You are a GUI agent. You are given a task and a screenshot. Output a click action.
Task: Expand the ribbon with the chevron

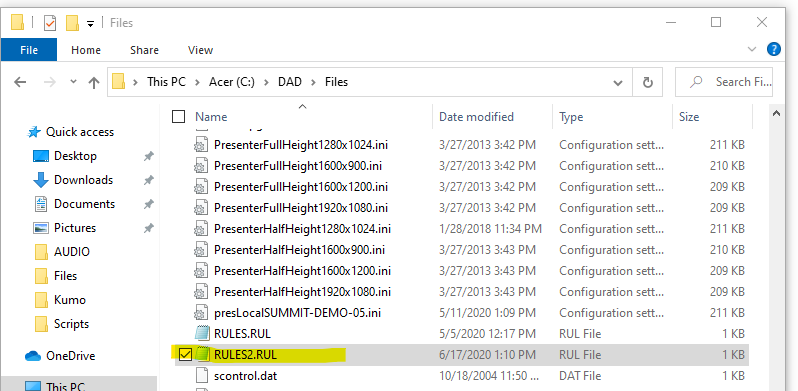click(x=752, y=49)
